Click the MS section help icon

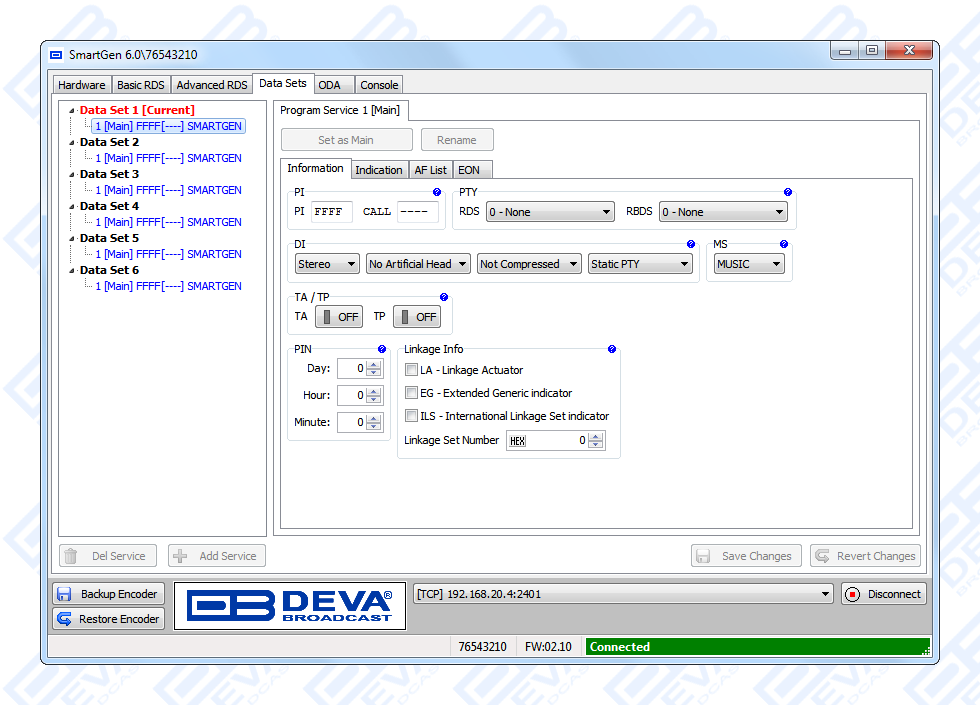click(x=784, y=244)
